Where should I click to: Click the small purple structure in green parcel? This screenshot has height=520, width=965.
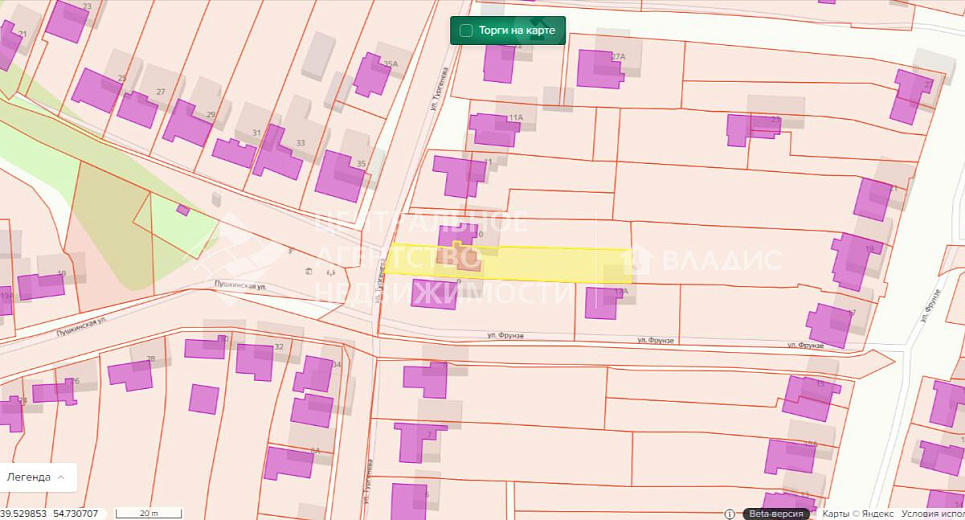183,210
